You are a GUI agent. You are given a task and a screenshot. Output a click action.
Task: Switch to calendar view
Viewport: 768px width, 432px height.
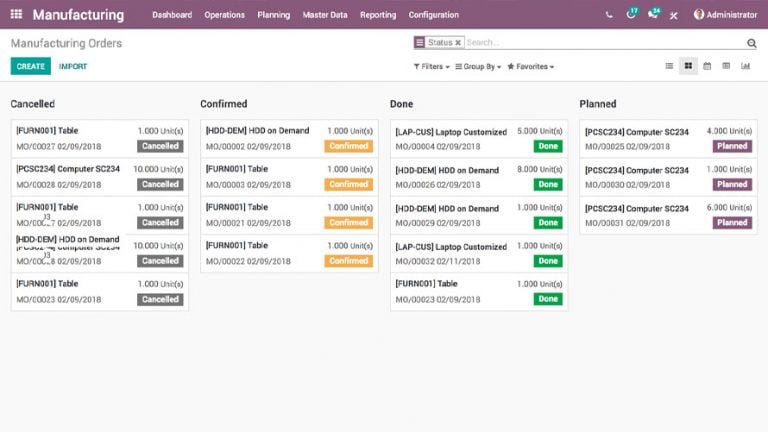[x=707, y=66]
